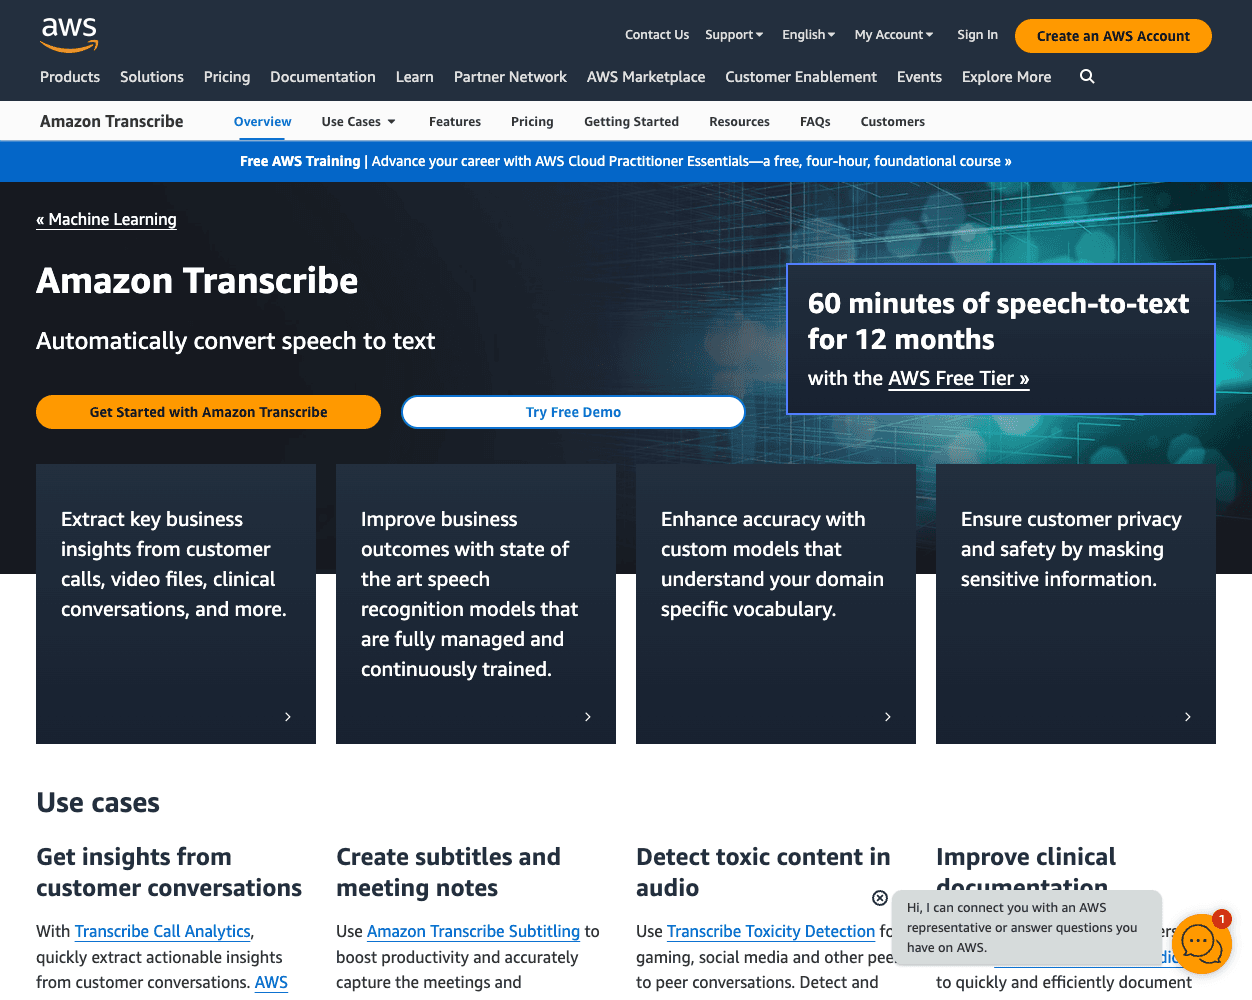Open the AWS Free Tier link
Image resolution: width=1252 pixels, height=1000 pixels.
pos(958,379)
